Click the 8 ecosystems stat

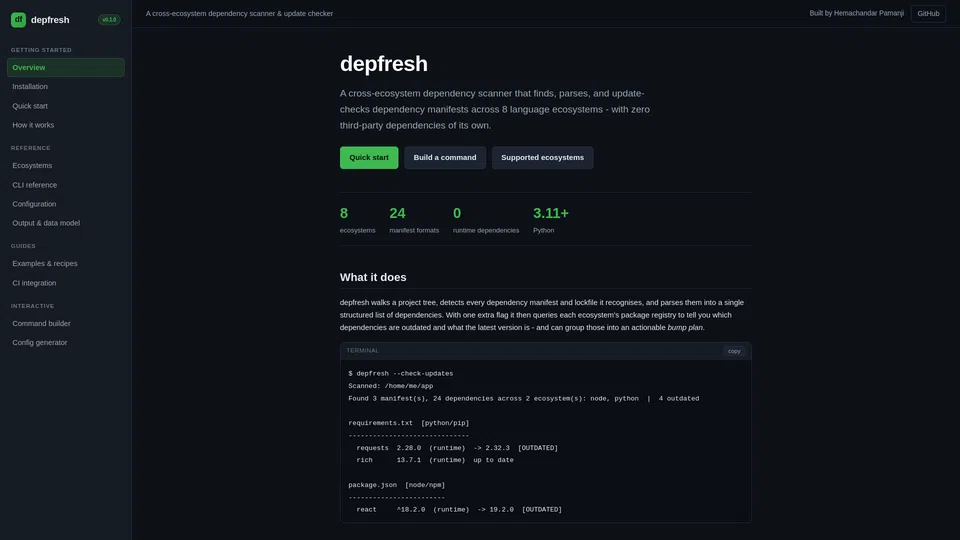(358, 220)
